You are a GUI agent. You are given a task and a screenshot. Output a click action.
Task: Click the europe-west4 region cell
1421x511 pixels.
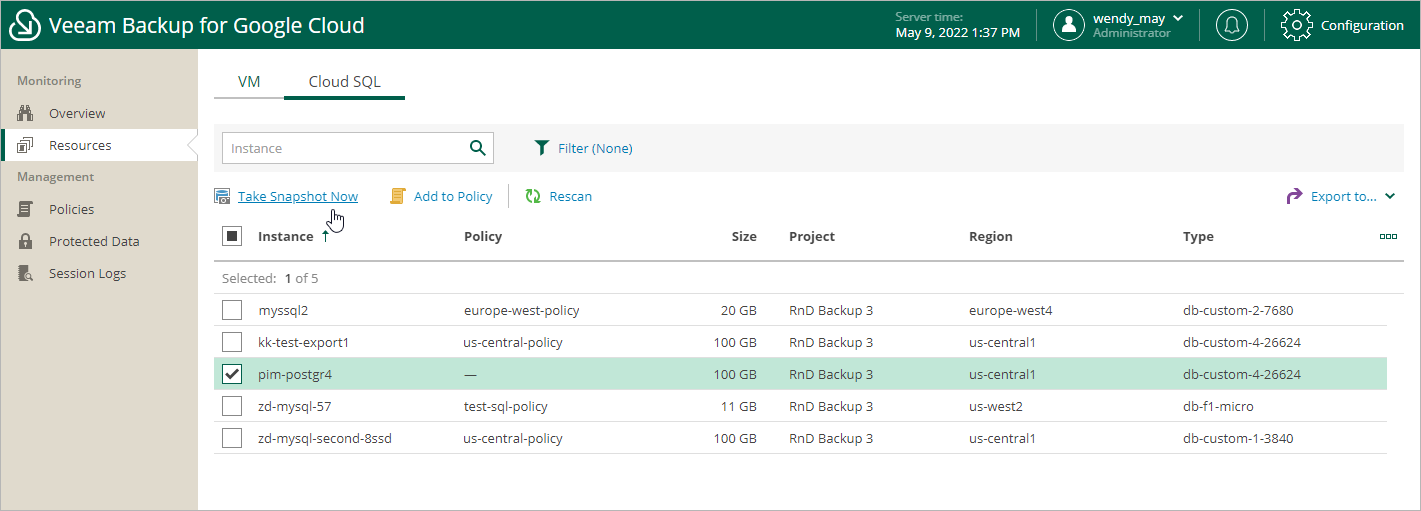click(1011, 310)
